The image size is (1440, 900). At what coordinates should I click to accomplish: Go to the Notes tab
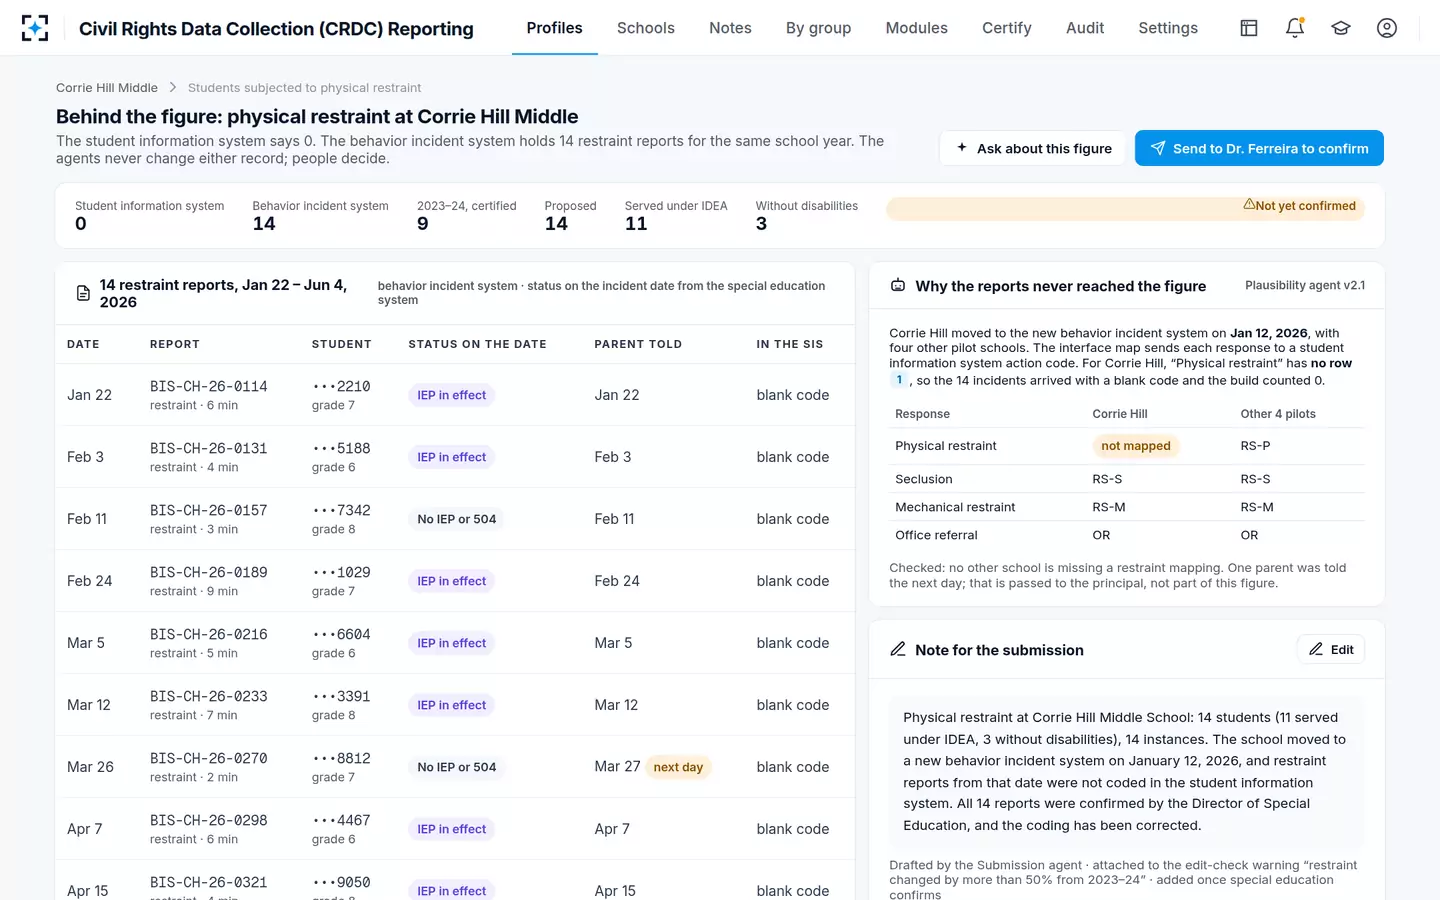point(730,28)
